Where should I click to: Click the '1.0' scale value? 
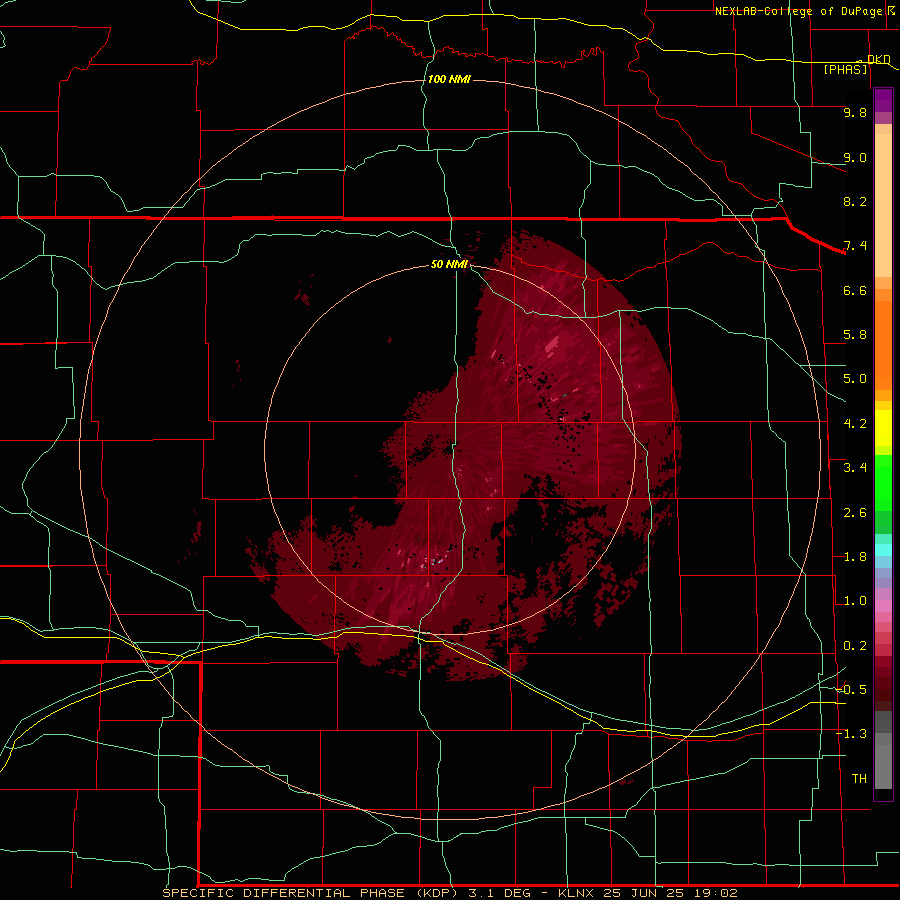(855, 601)
